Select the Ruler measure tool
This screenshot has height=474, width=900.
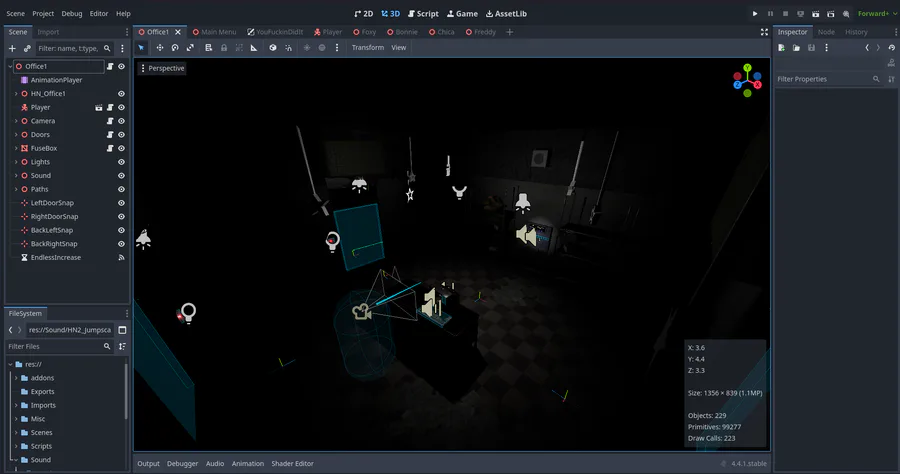click(254, 48)
